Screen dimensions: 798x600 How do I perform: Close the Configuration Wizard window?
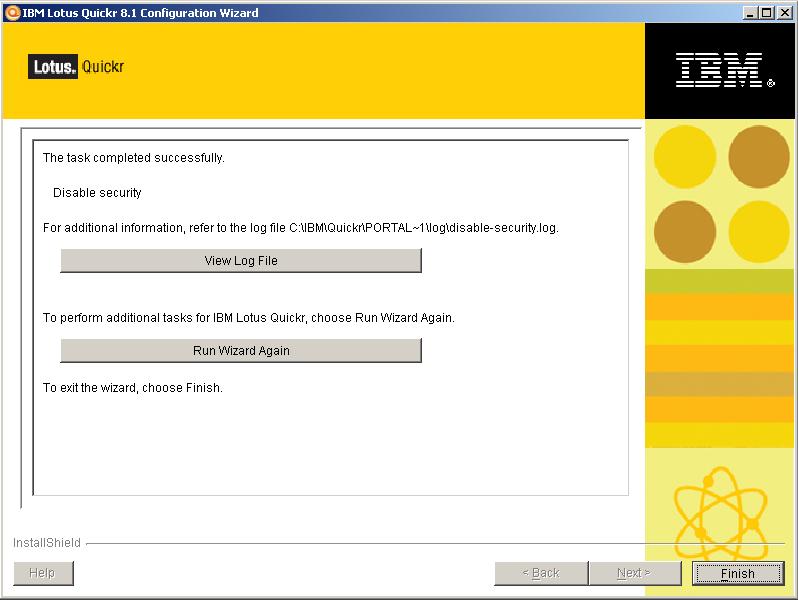[x=785, y=13]
